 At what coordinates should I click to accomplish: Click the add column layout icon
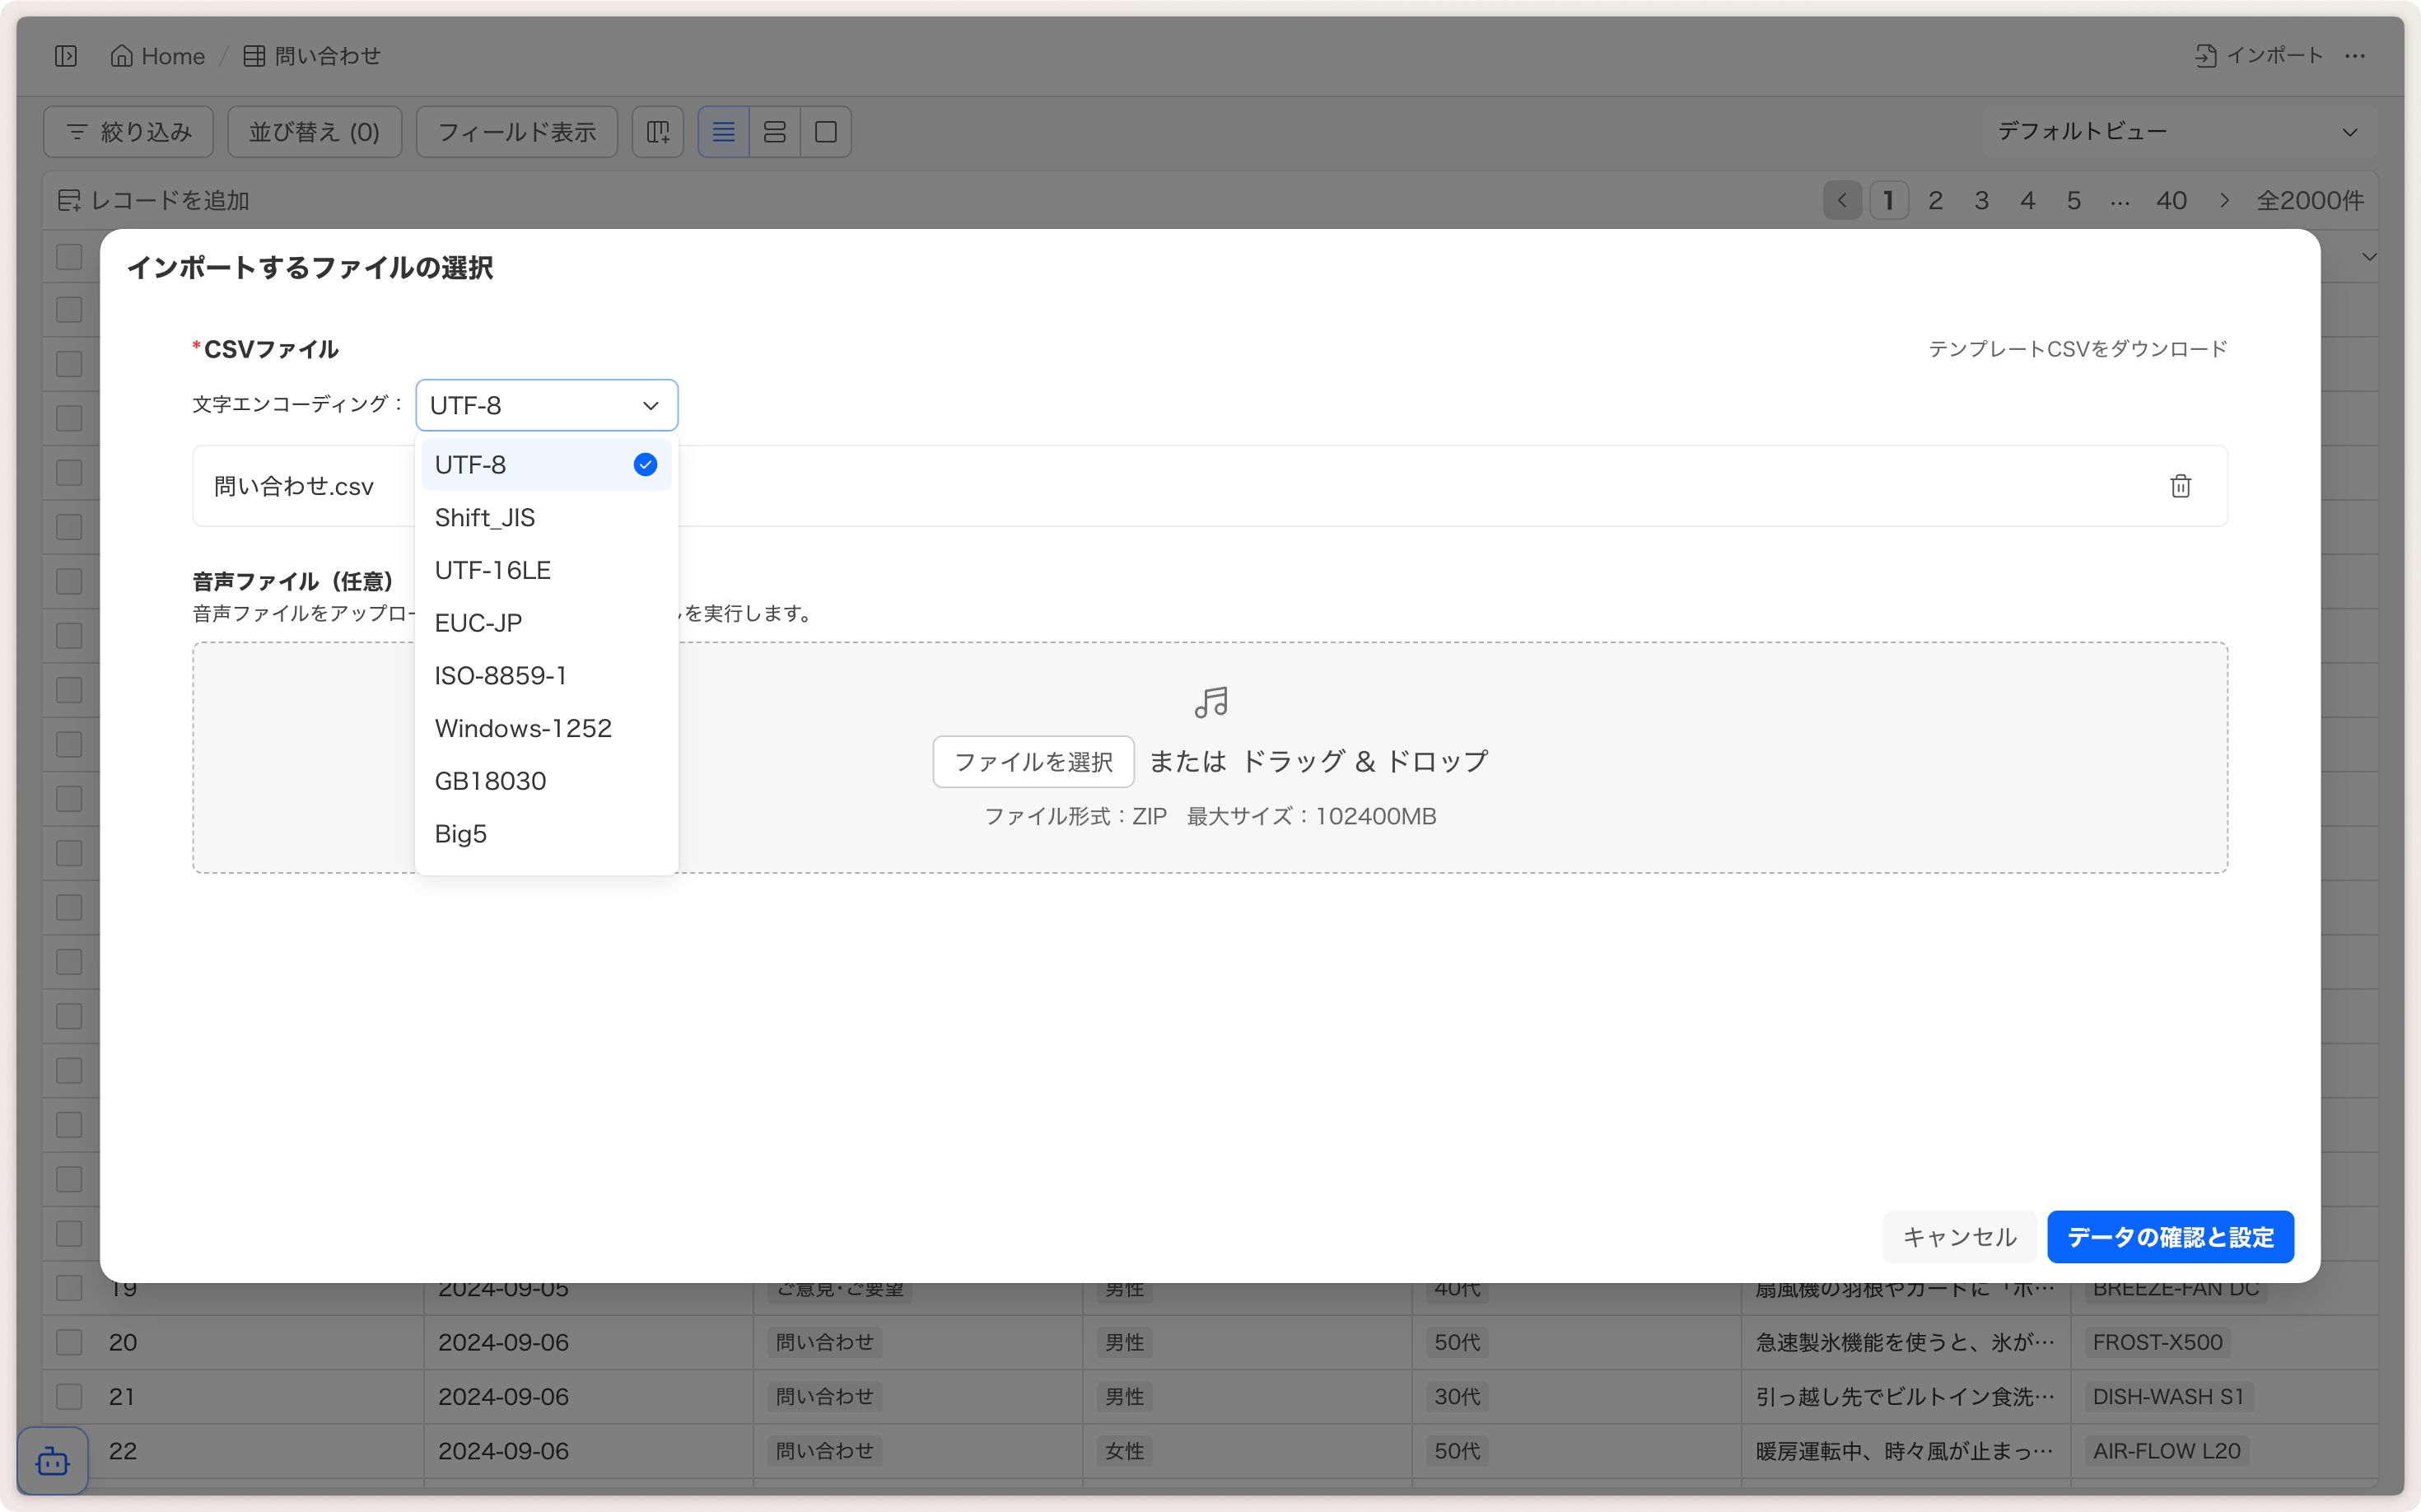tap(658, 132)
